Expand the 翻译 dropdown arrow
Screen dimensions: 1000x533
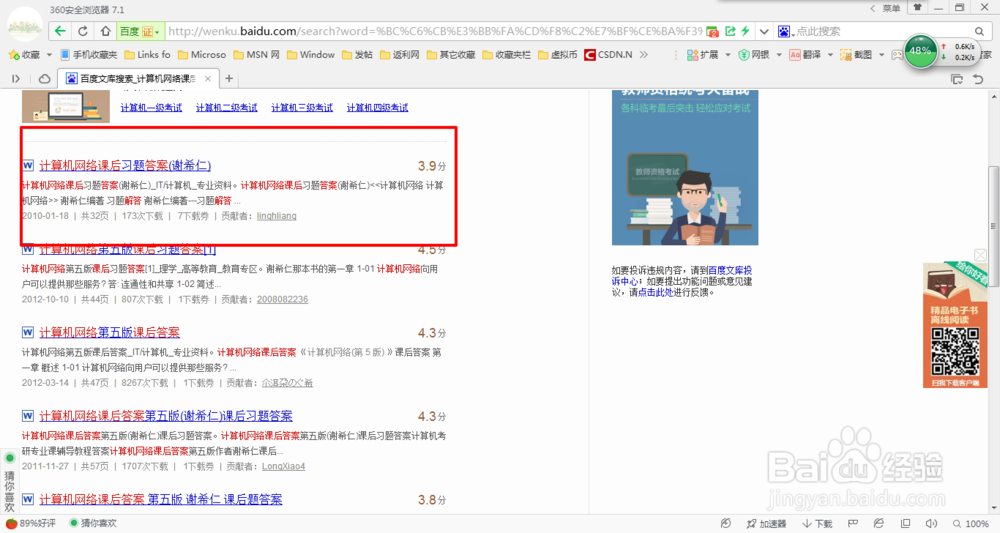830,55
